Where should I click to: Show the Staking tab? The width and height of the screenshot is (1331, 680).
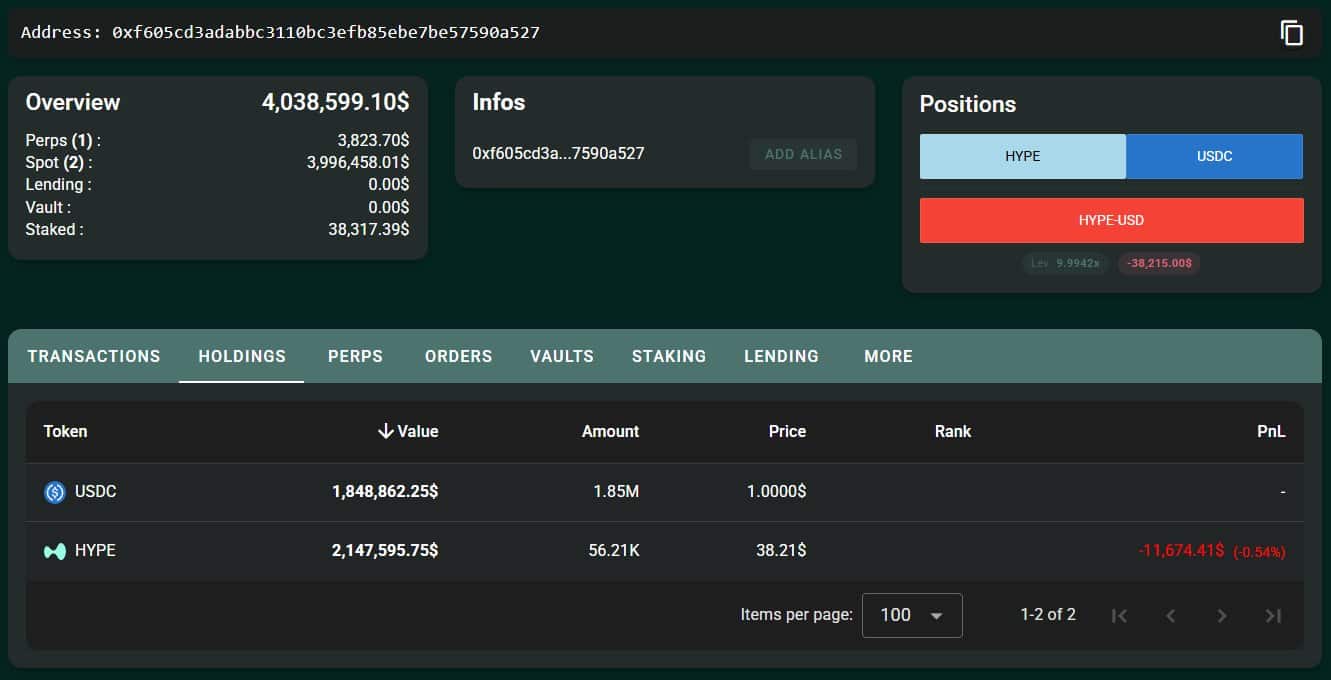[x=669, y=356]
